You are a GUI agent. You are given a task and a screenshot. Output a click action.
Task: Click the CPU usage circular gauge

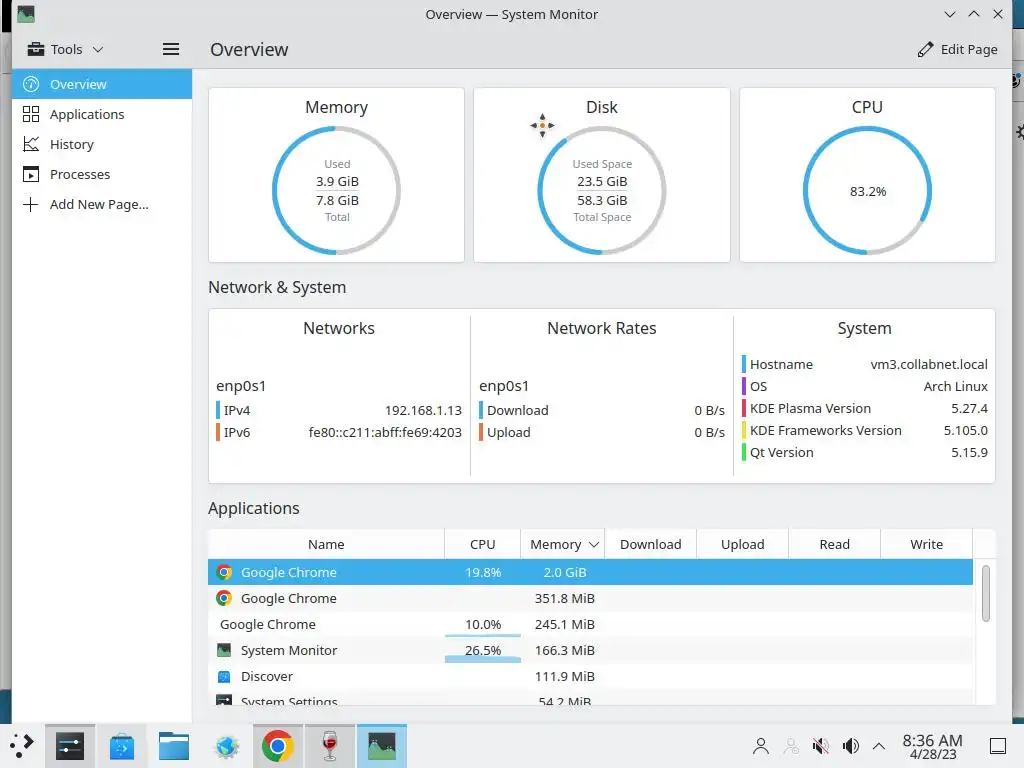[867, 191]
